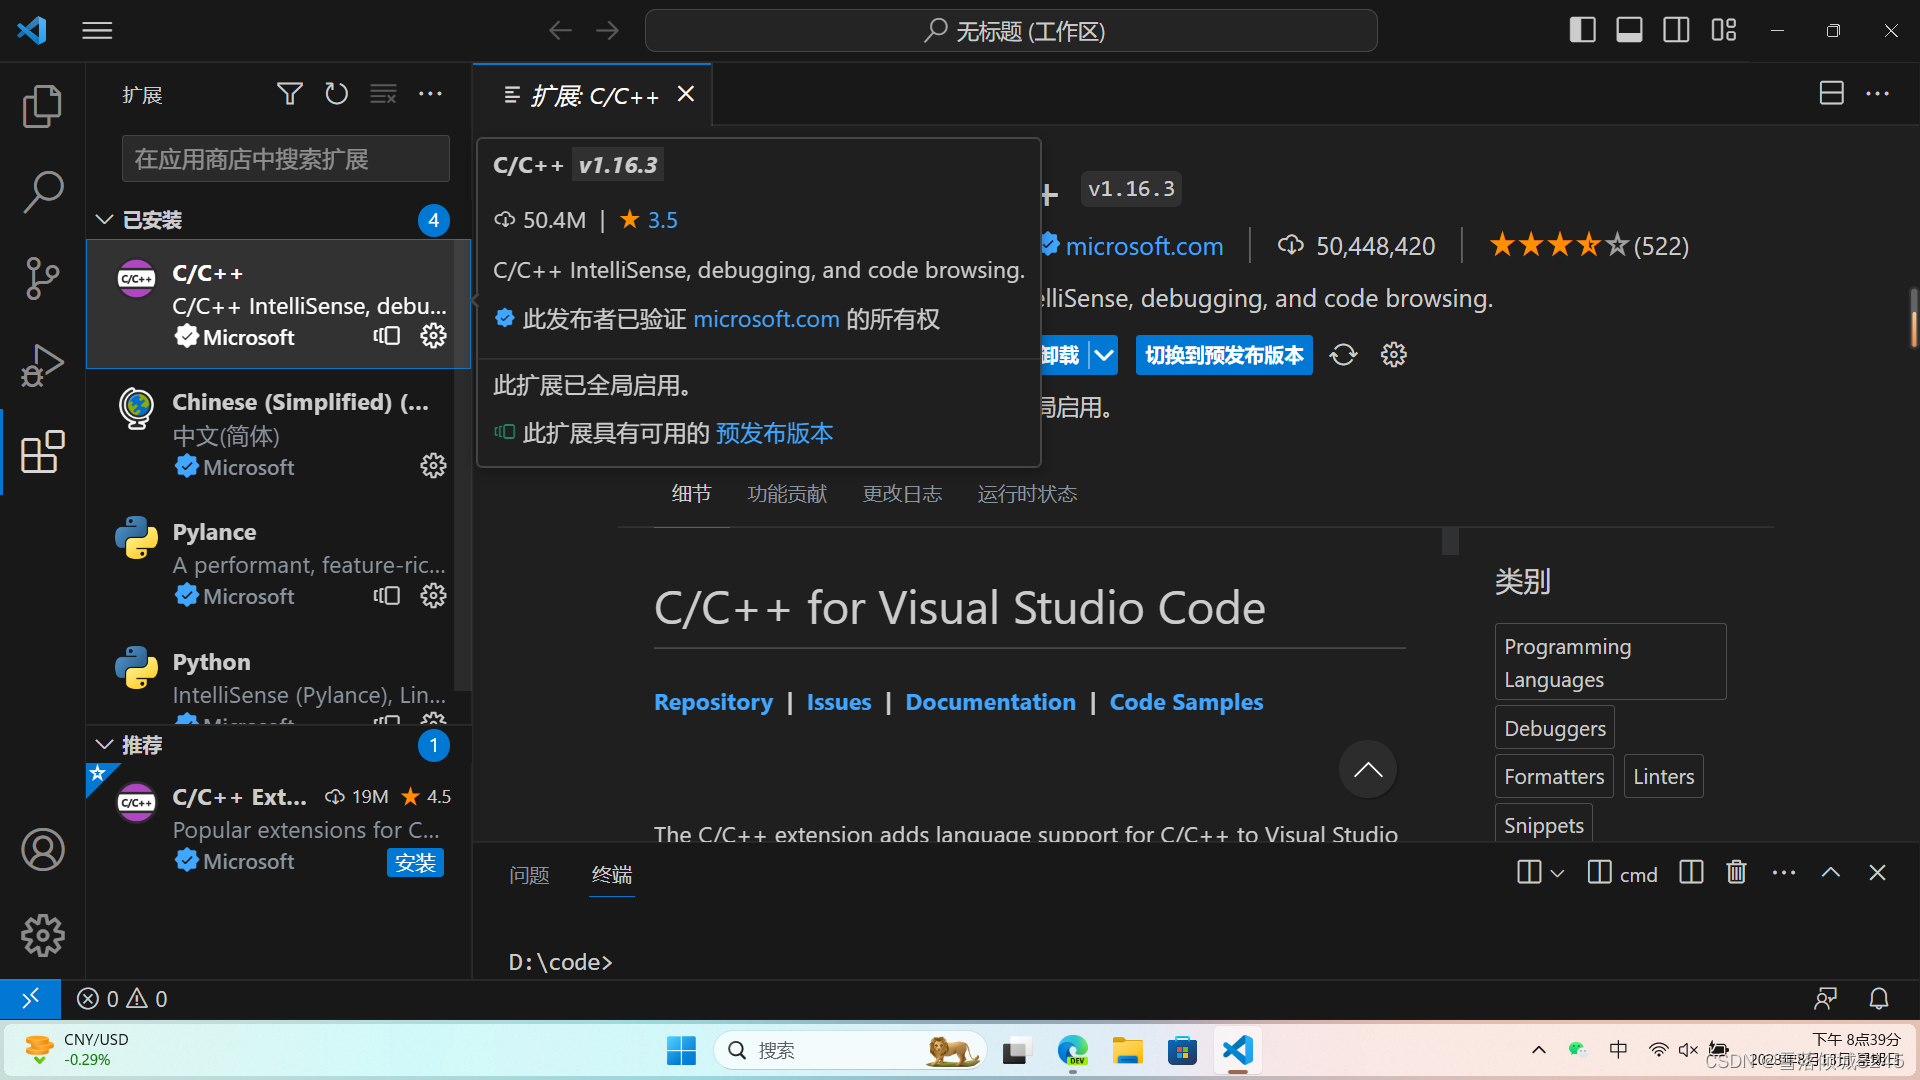Viewport: 1920px width, 1080px height.
Task: Collapse the 已安装 extensions section
Action: [104, 219]
